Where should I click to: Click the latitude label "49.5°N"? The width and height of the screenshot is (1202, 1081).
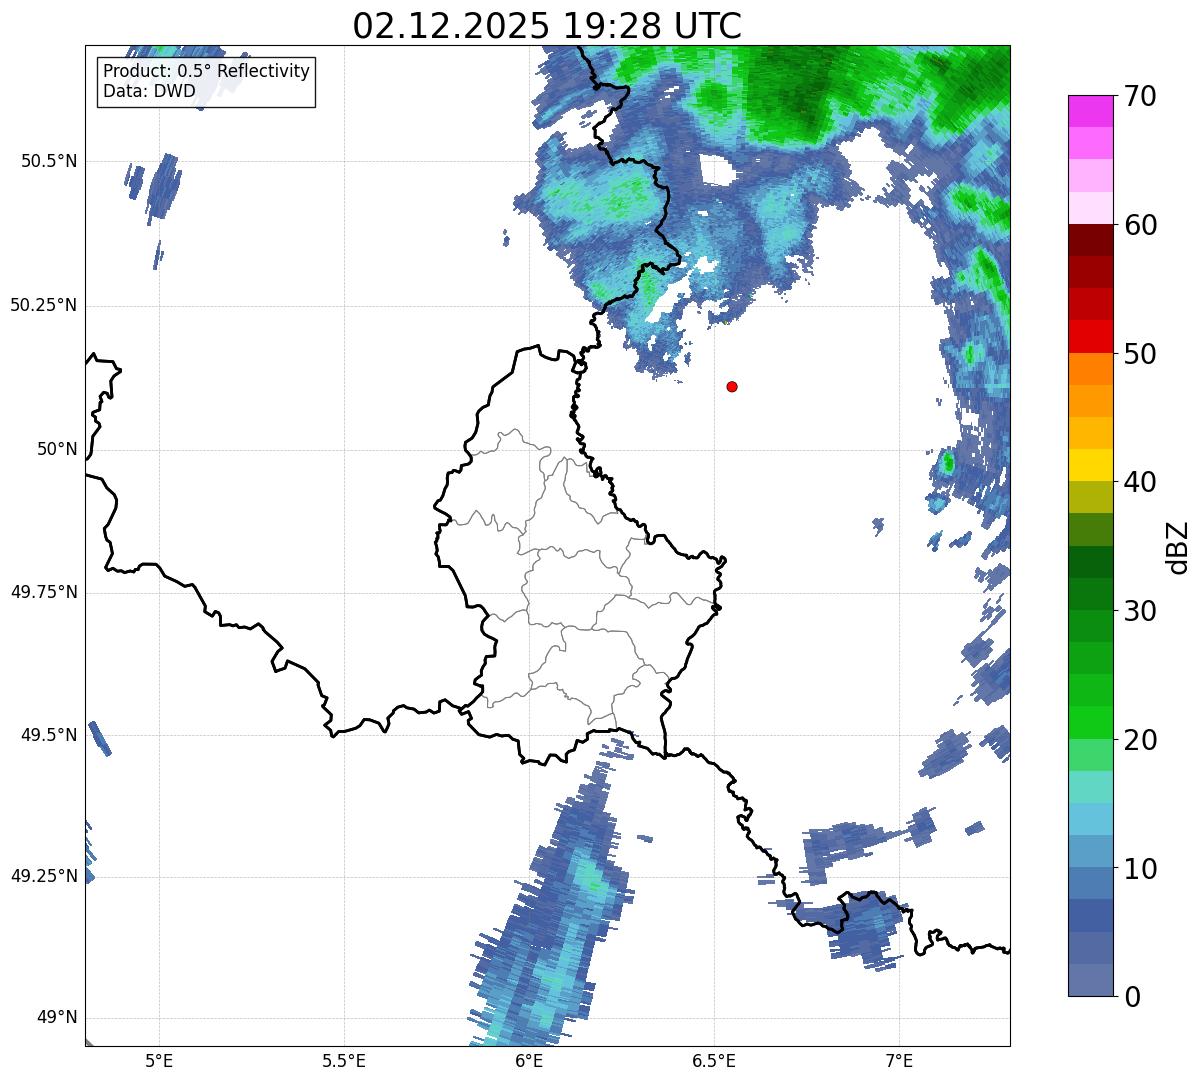click(x=49, y=735)
